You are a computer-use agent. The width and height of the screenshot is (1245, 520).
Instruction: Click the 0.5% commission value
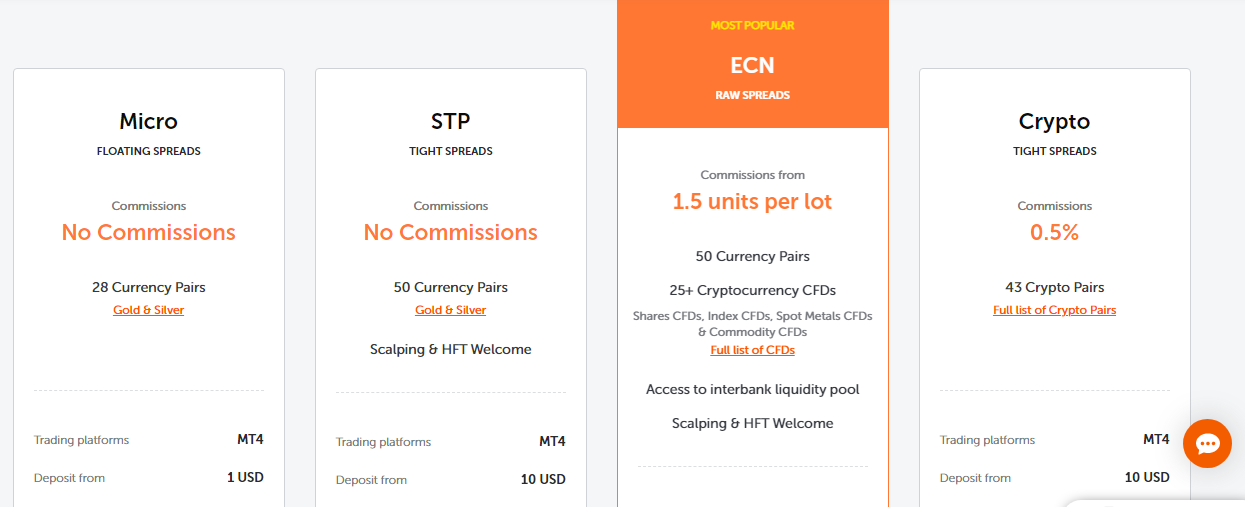point(1054,232)
